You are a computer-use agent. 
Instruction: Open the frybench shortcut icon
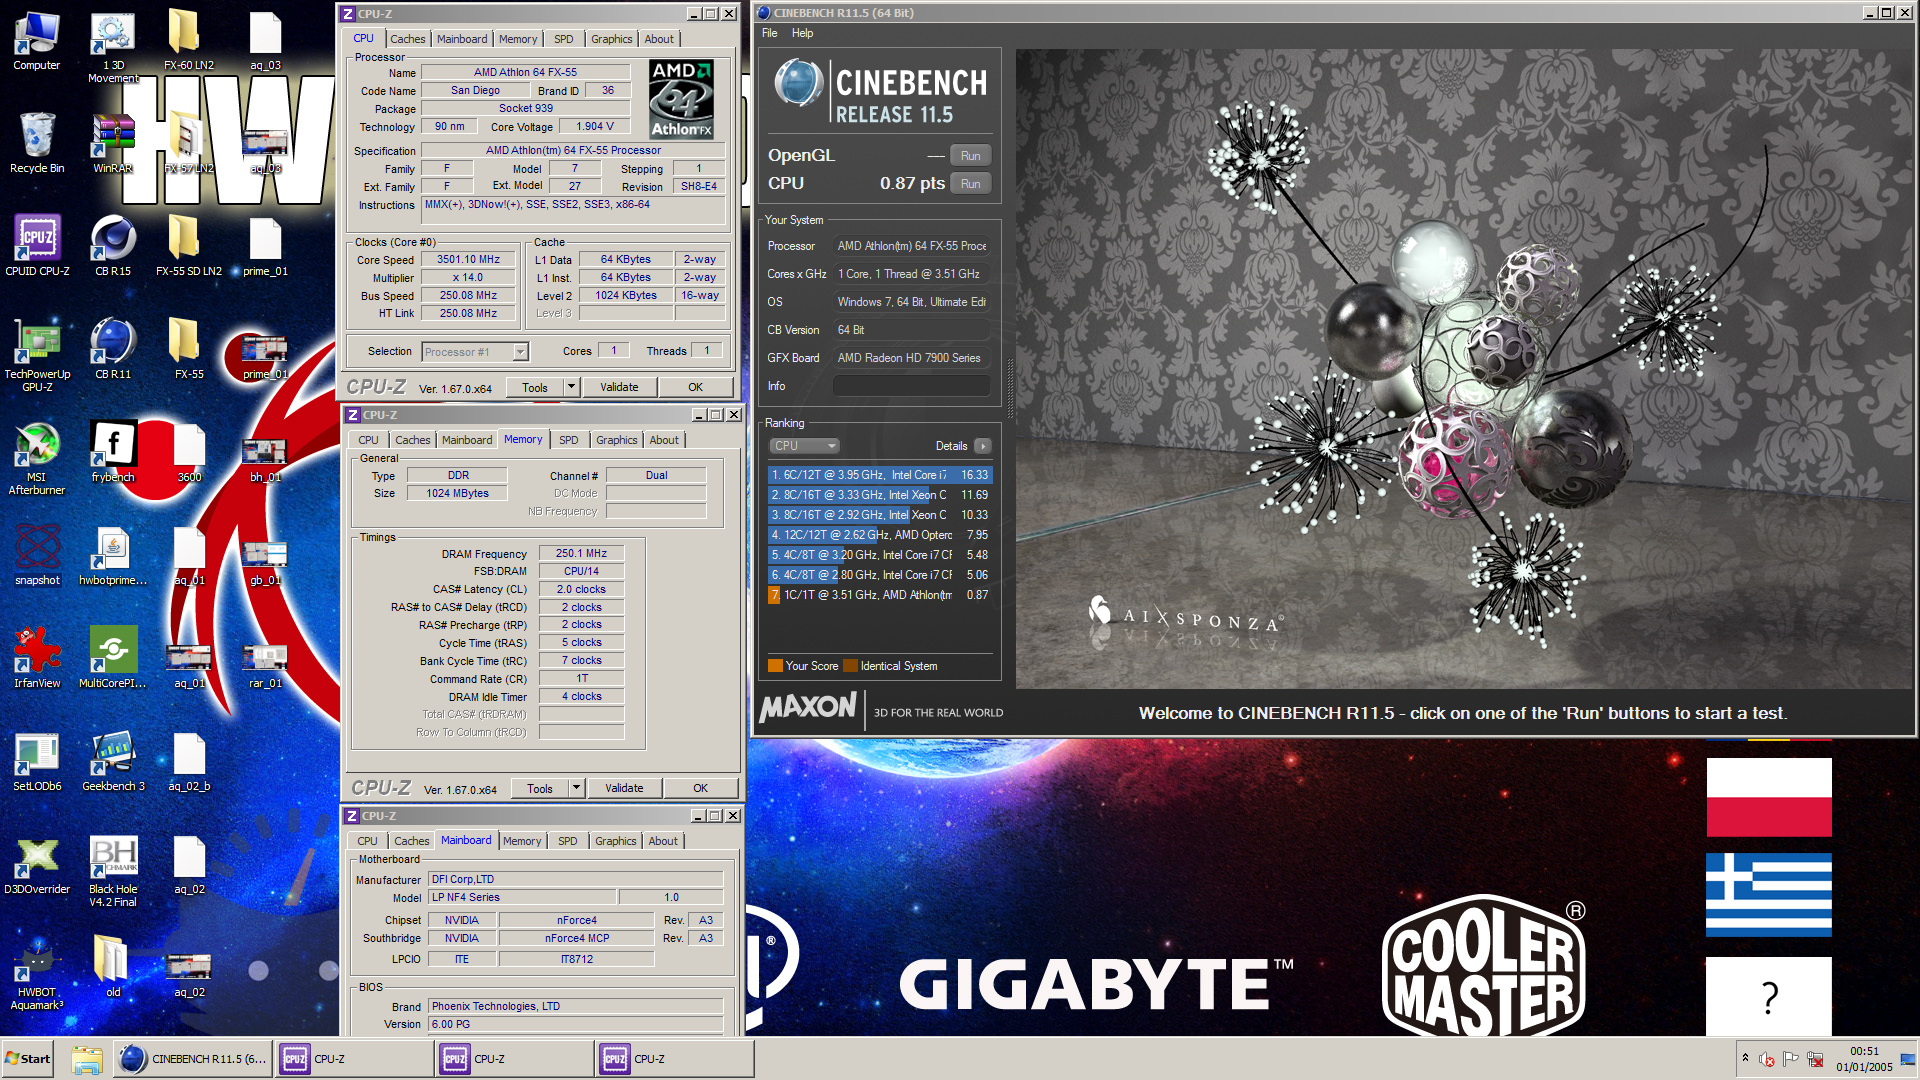(x=113, y=453)
